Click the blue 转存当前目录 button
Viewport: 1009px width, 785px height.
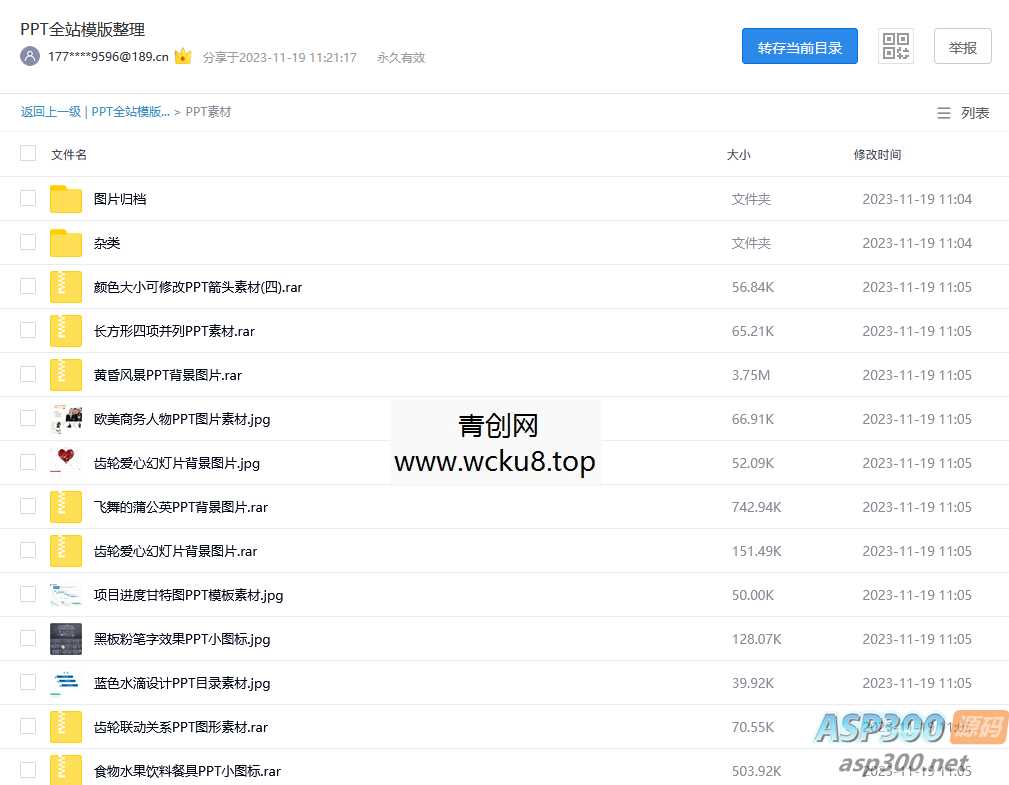pos(799,46)
